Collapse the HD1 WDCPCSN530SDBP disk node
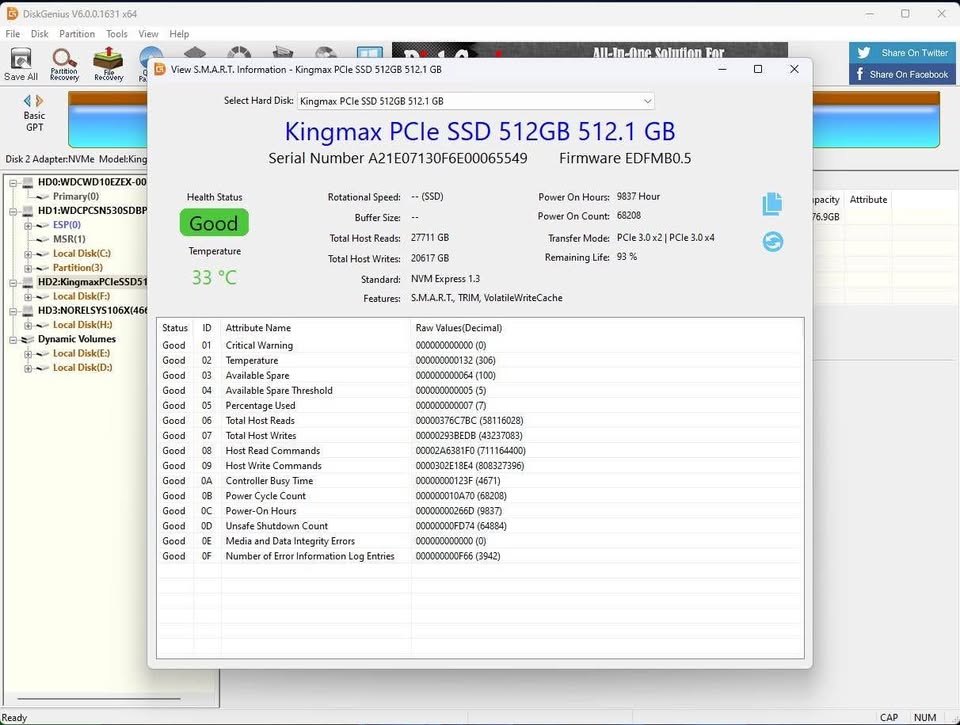Screen dimensions: 960x725 coord(13,211)
